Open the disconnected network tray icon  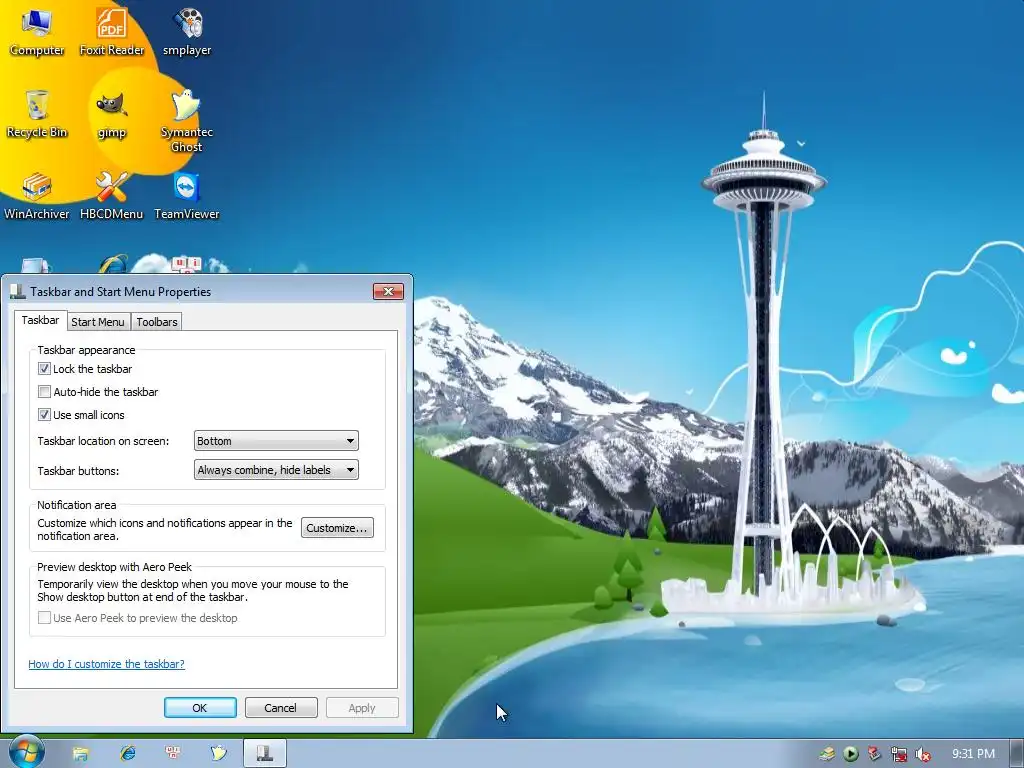pyautogui.click(x=899, y=754)
